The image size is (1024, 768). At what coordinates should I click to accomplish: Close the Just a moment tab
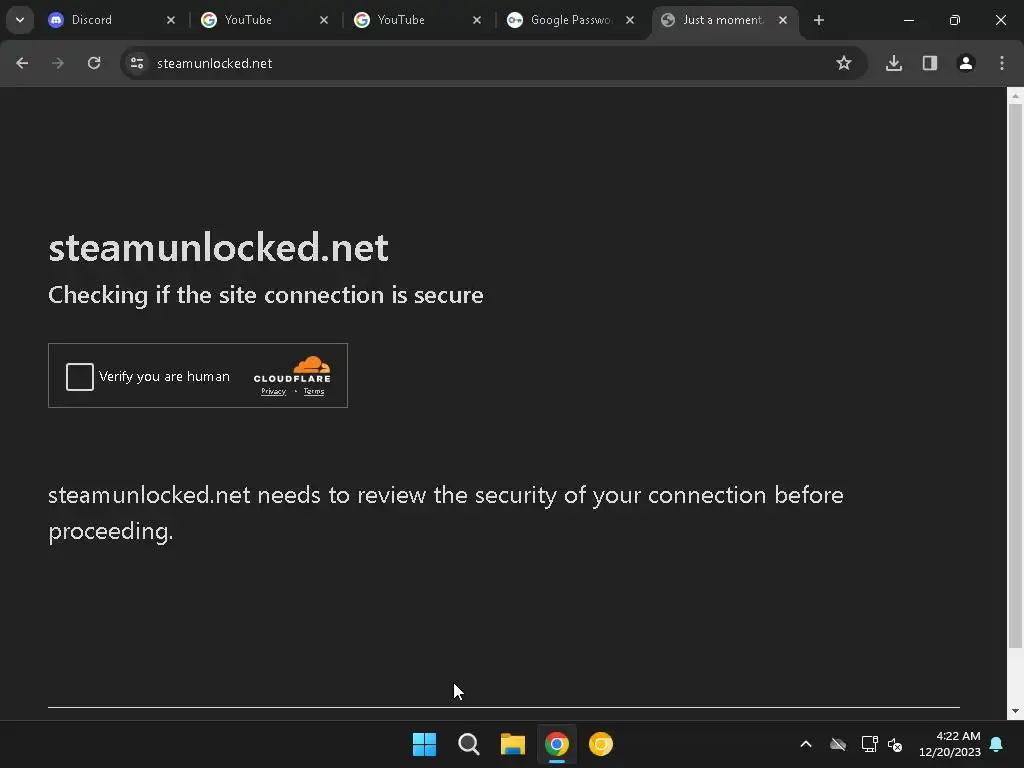[783, 20]
